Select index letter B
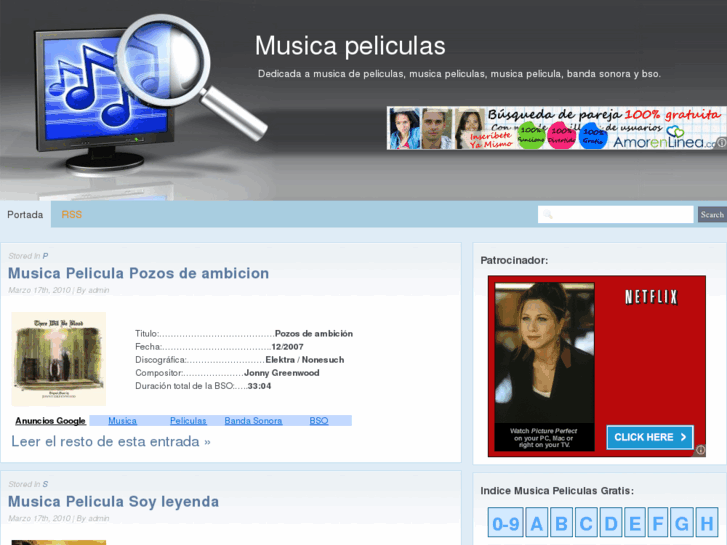Viewport: 727px width, 545px height. click(x=561, y=523)
